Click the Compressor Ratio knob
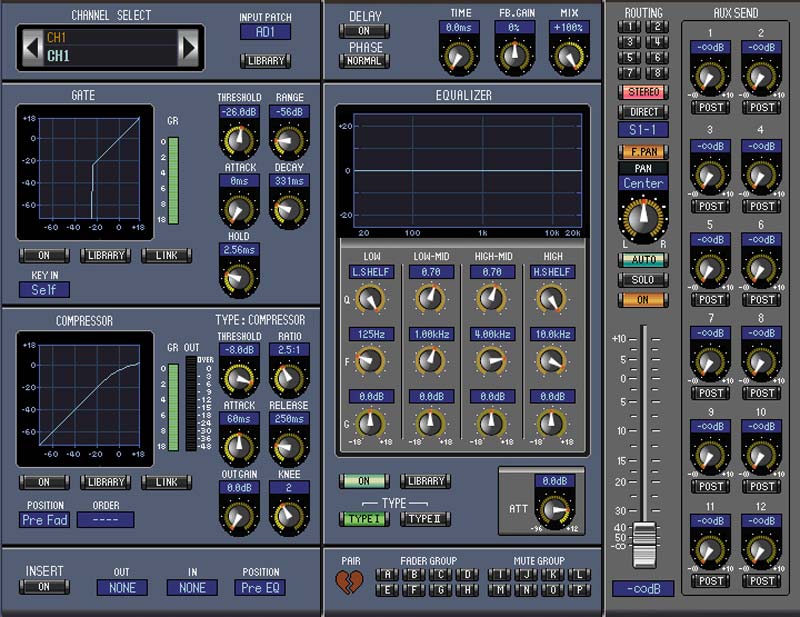 pos(288,378)
